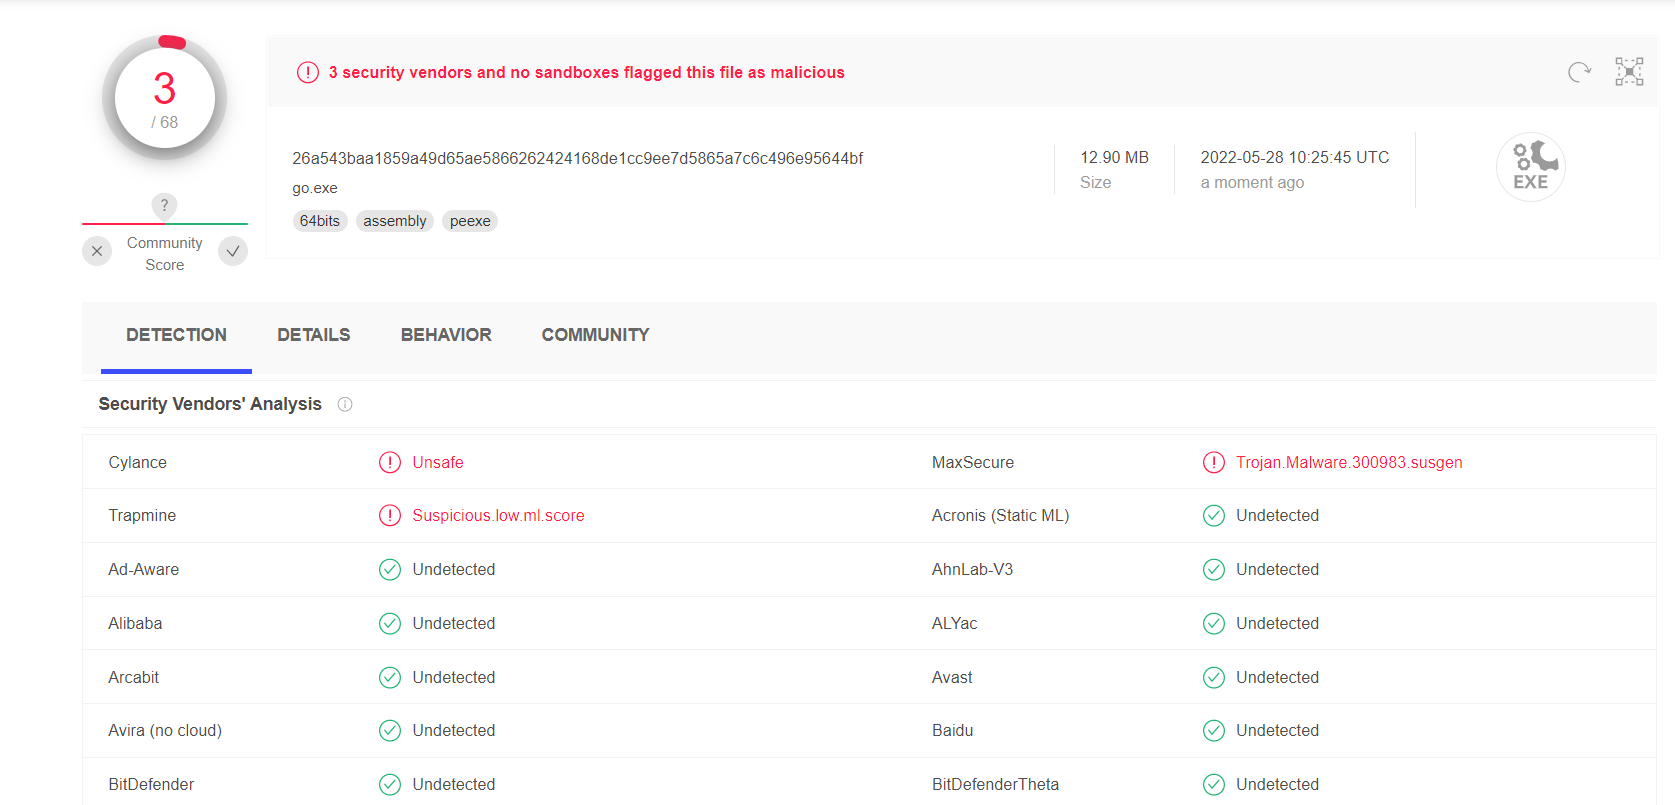1675x805 pixels.
Task: Click the malicious warning icon in banner
Action: tap(308, 72)
